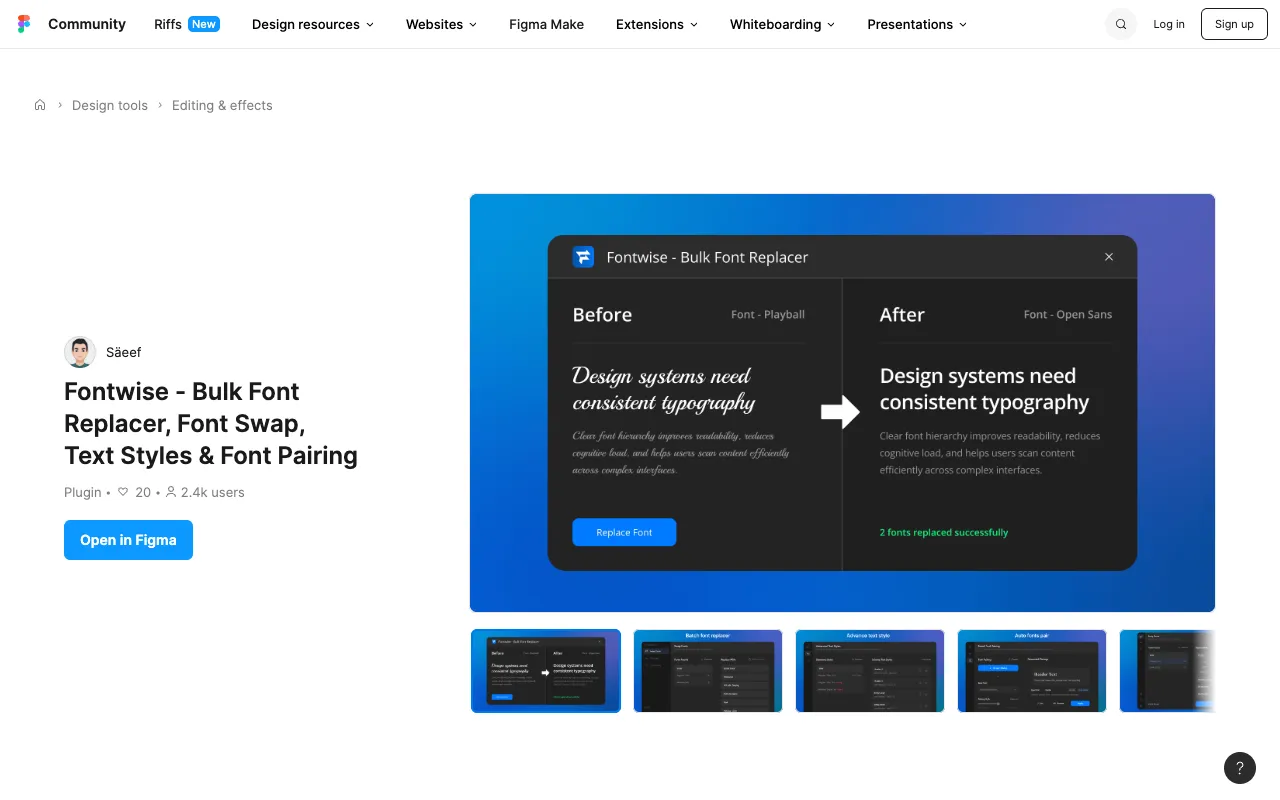Select the Auto fonts pair thumbnail
Image resolution: width=1280 pixels, height=800 pixels.
click(1032, 671)
